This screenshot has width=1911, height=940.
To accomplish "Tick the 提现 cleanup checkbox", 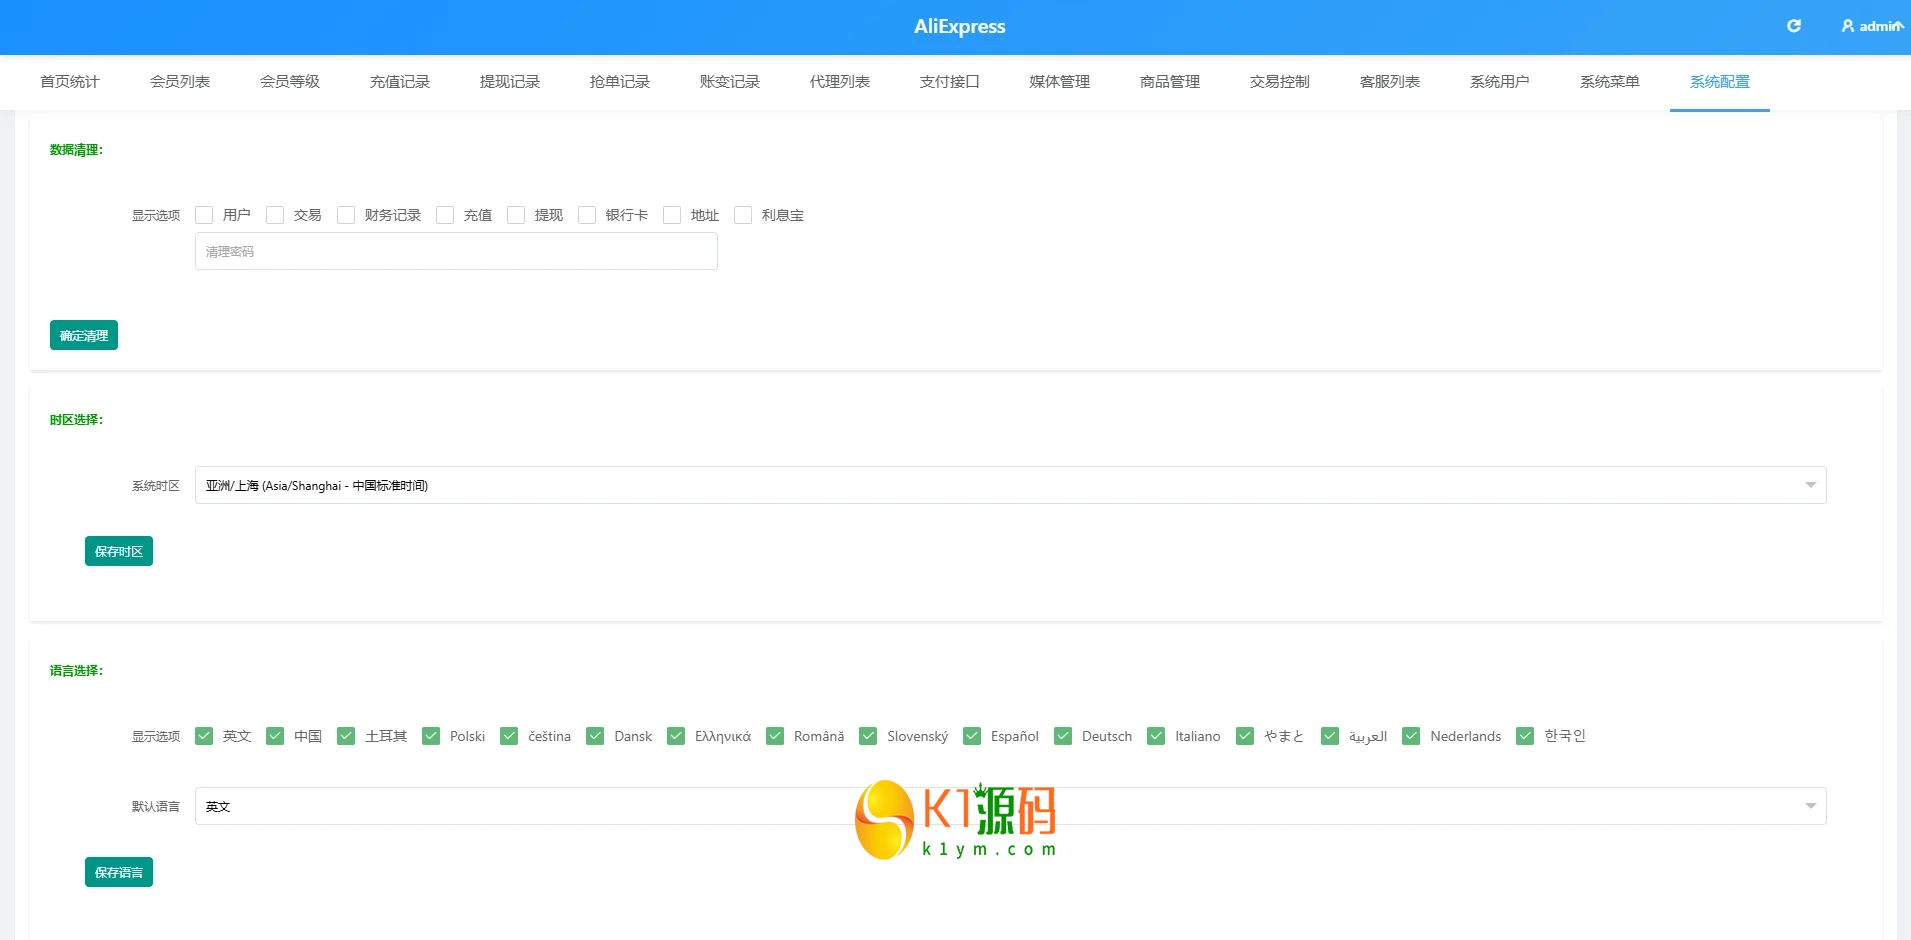I will (516, 215).
